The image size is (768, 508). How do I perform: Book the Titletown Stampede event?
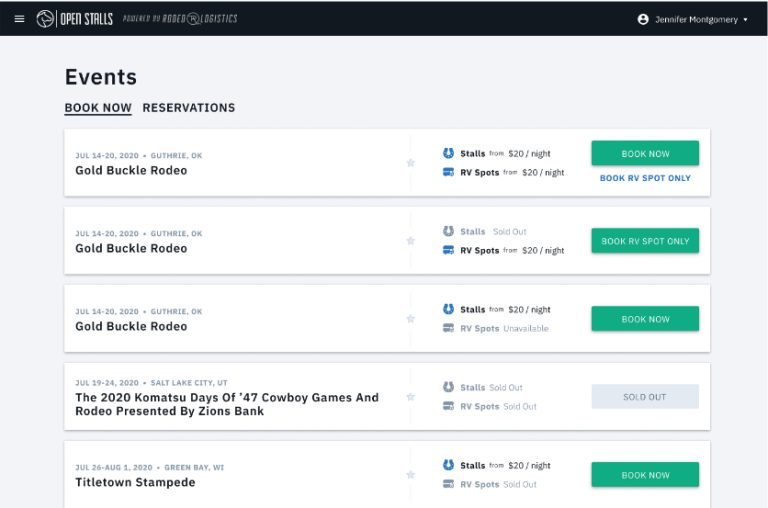(645, 475)
